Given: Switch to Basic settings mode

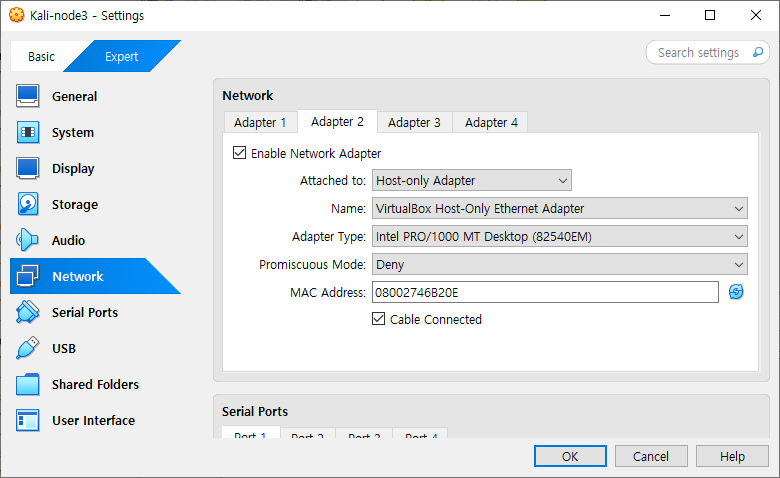Looking at the screenshot, I should point(41,57).
